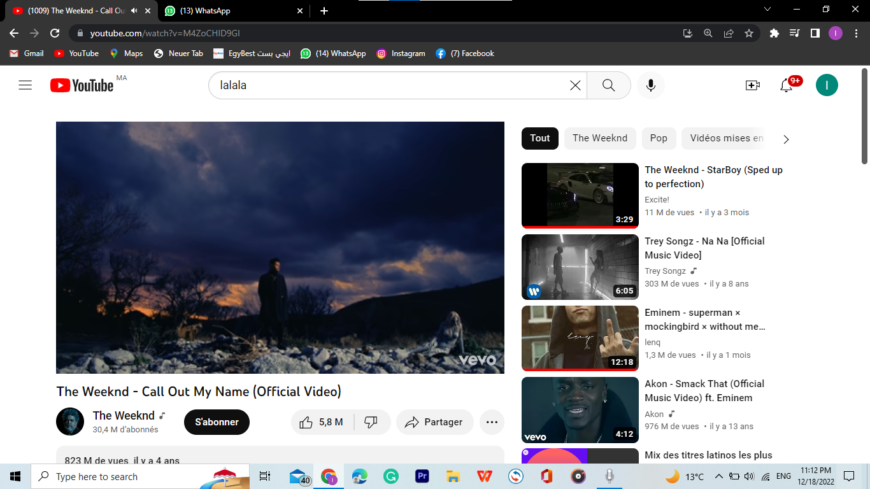Open the Akon - Smack That title
Screen dimensions: 870x489
[704, 391]
